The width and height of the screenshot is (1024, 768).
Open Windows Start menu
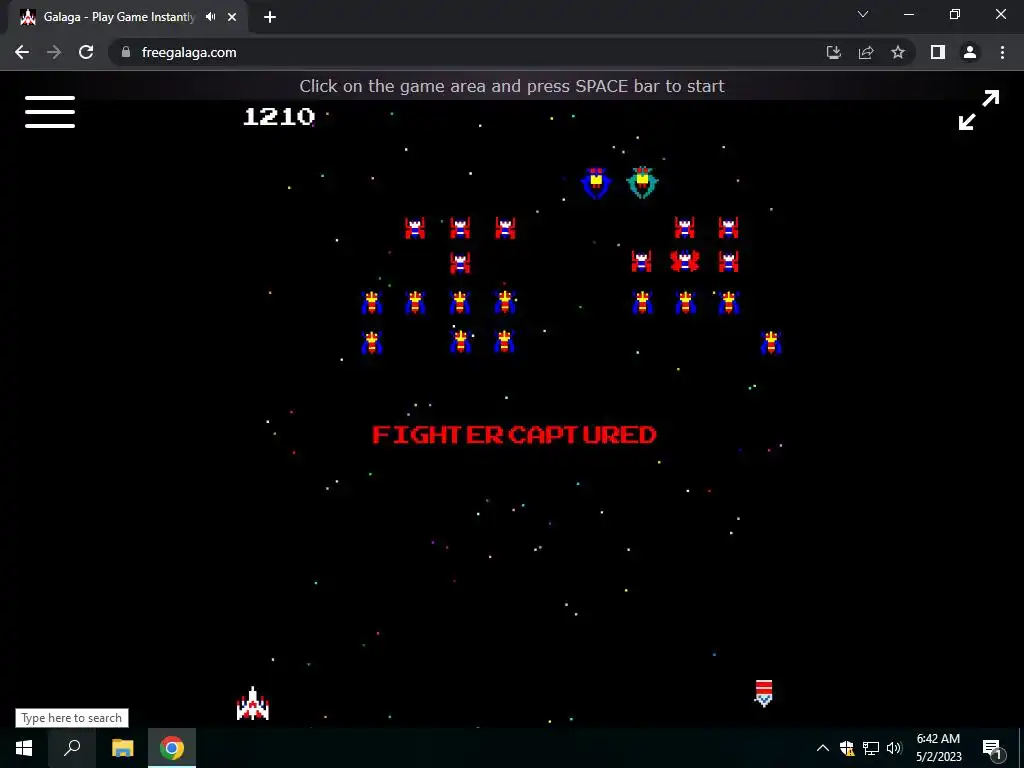24,748
